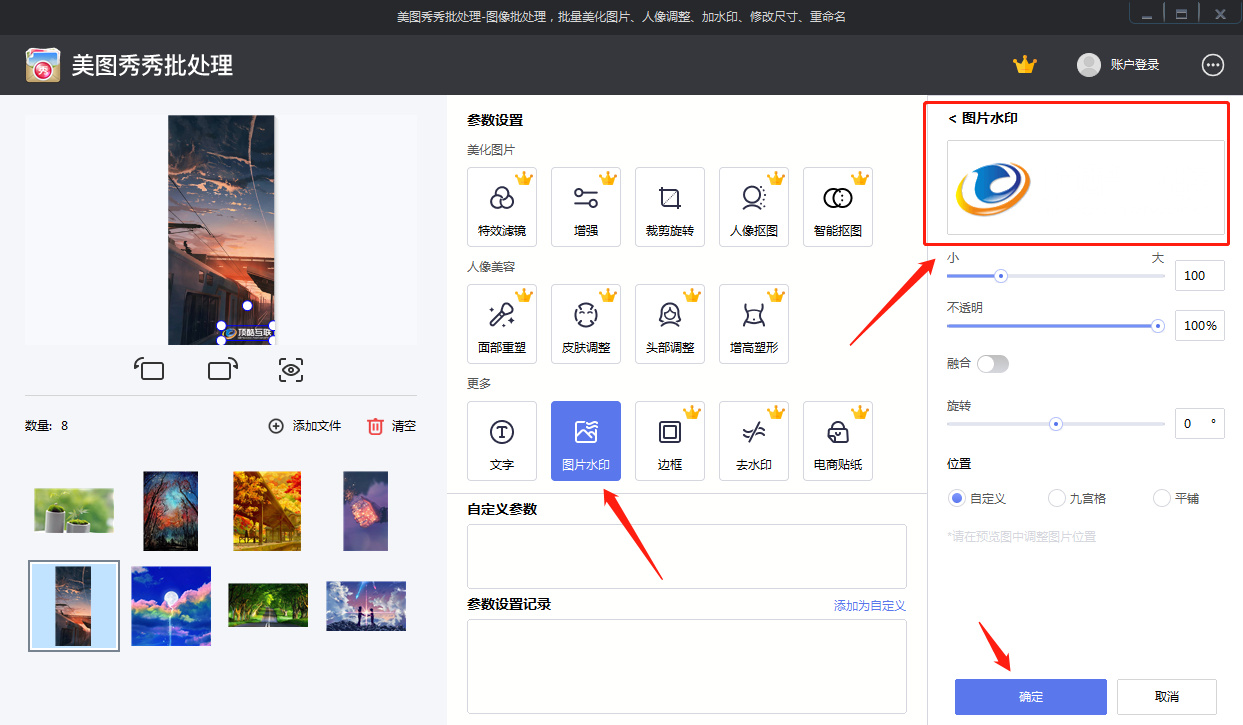
Task: Rotate preview image counterclockwise
Action: pos(149,370)
